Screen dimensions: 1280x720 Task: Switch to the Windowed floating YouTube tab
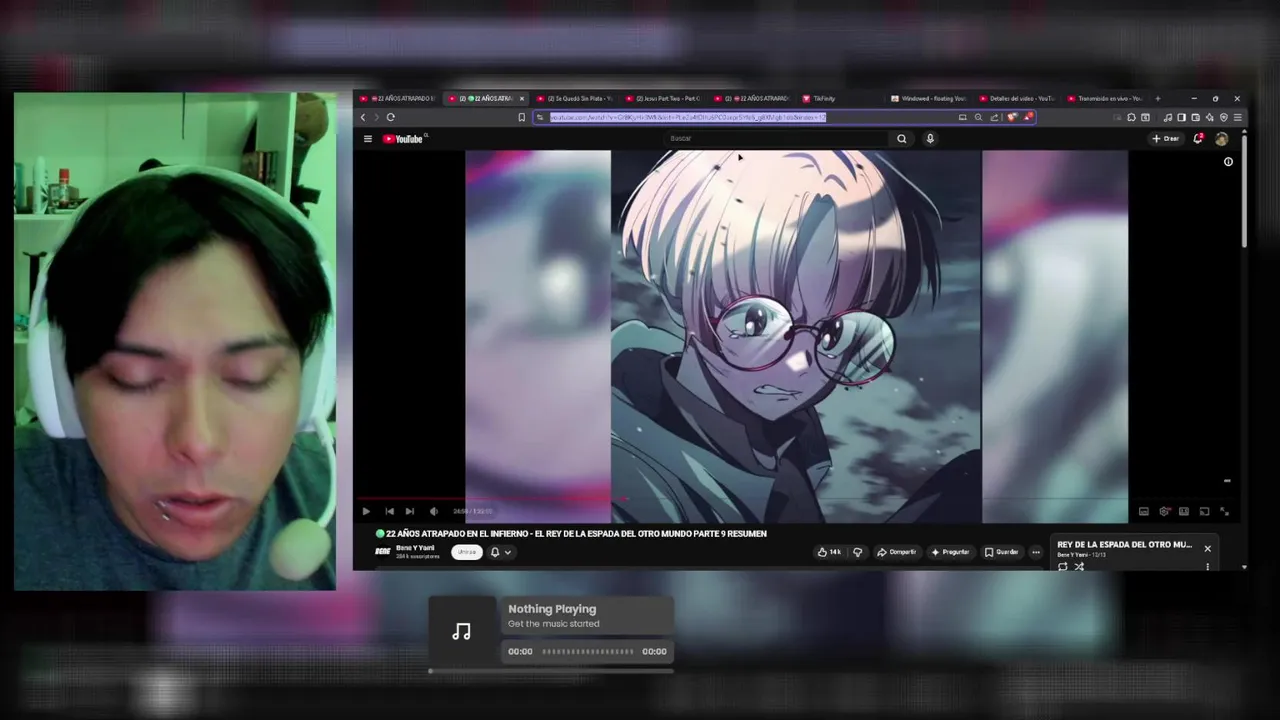coord(929,98)
